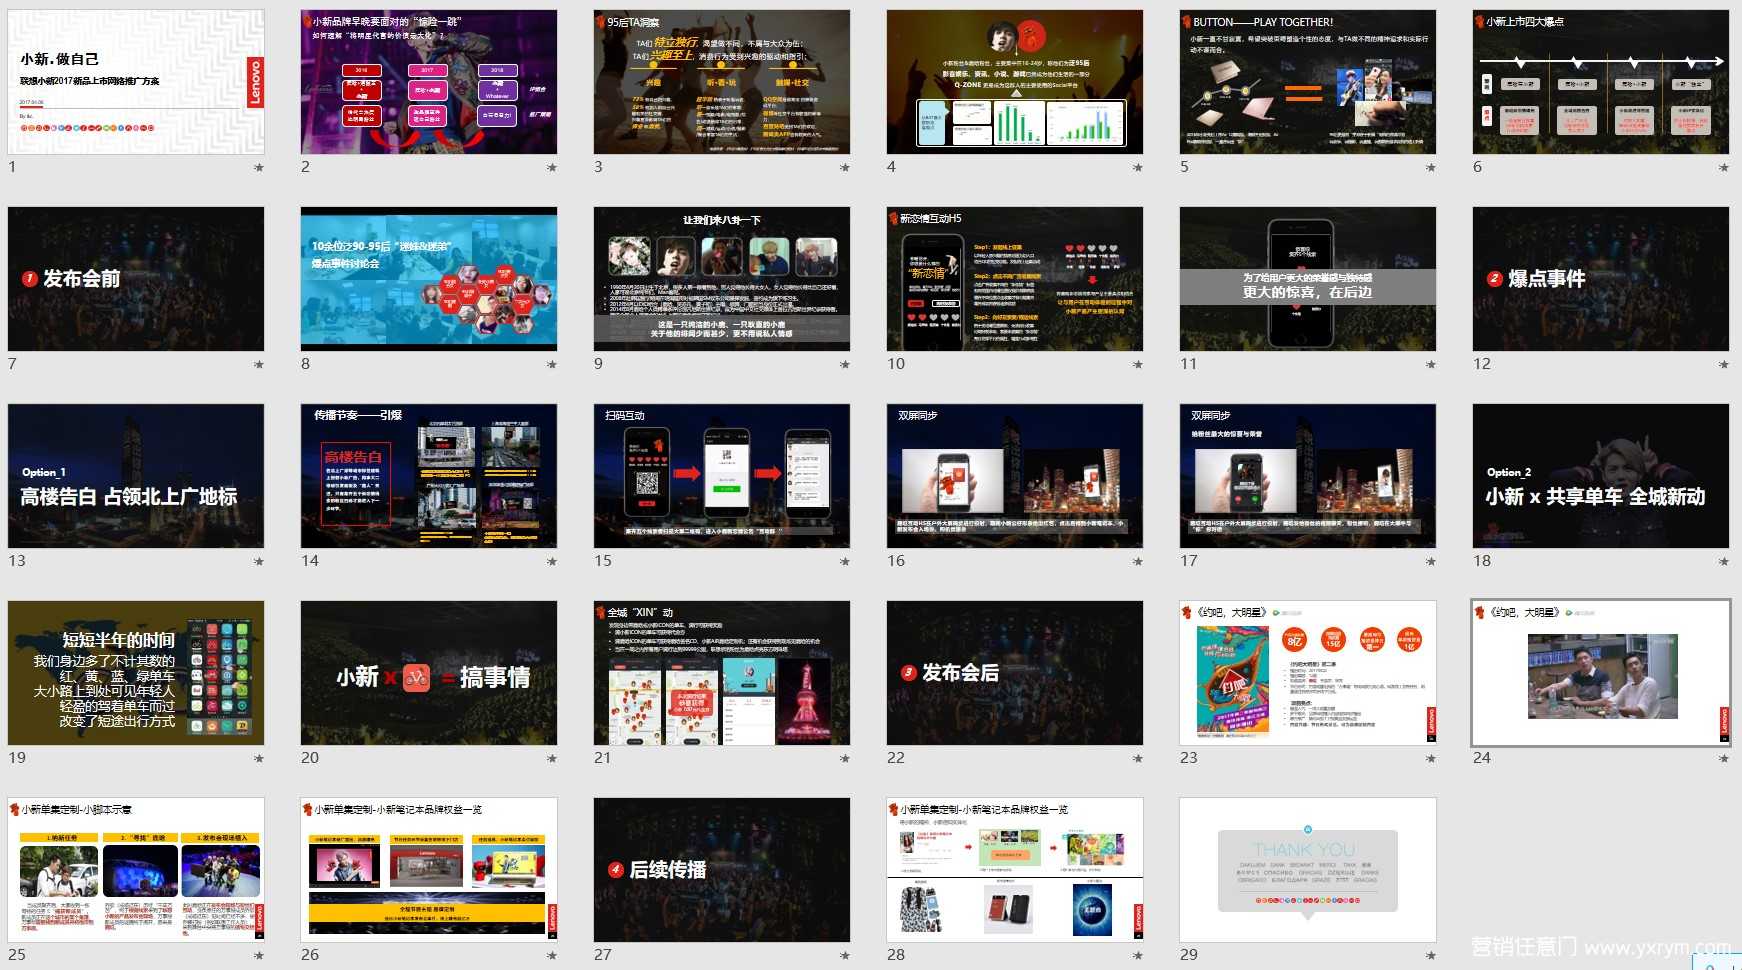Click the animation star under slide 12
The height and width of the screenshot is (970, 1742).
click(1724, 365)
